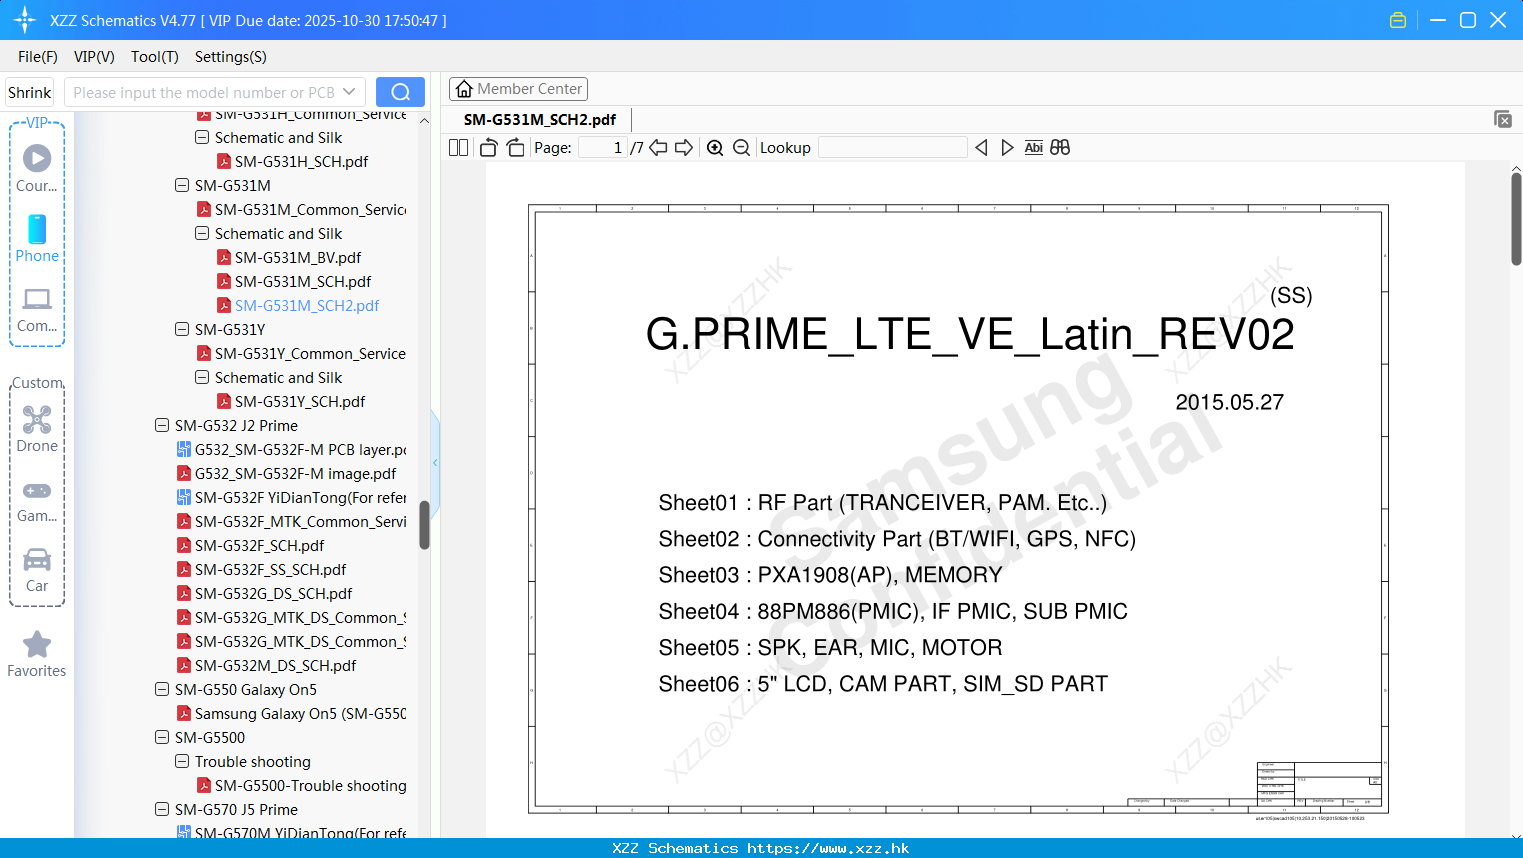Click the tree panel vertical scrollbar
Viewport: 1523px width, 858px height.
(x=424, y=525)
